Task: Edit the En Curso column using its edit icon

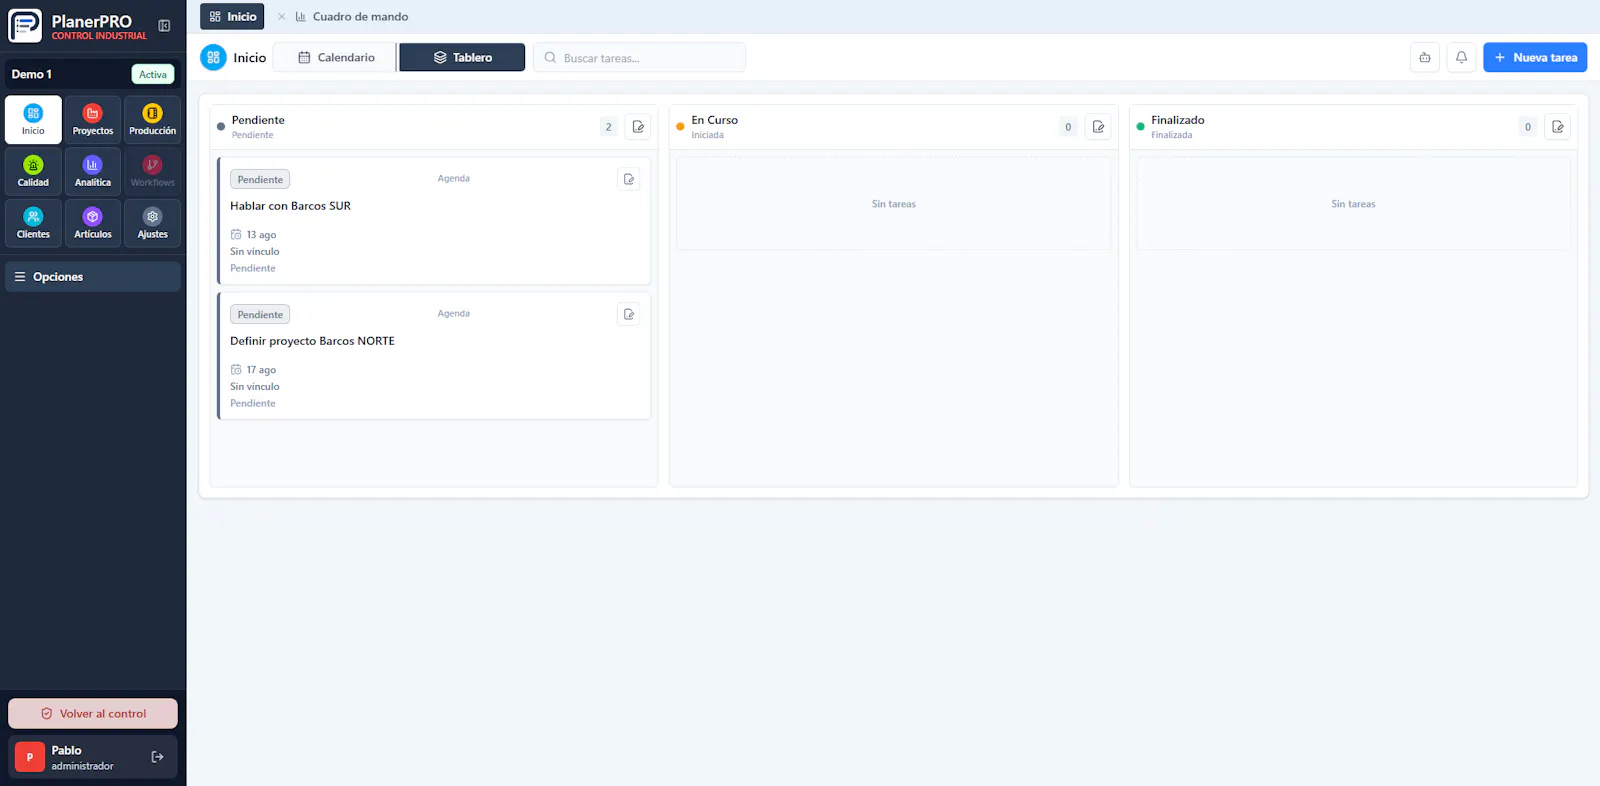Action: (x=1098, y=127)
